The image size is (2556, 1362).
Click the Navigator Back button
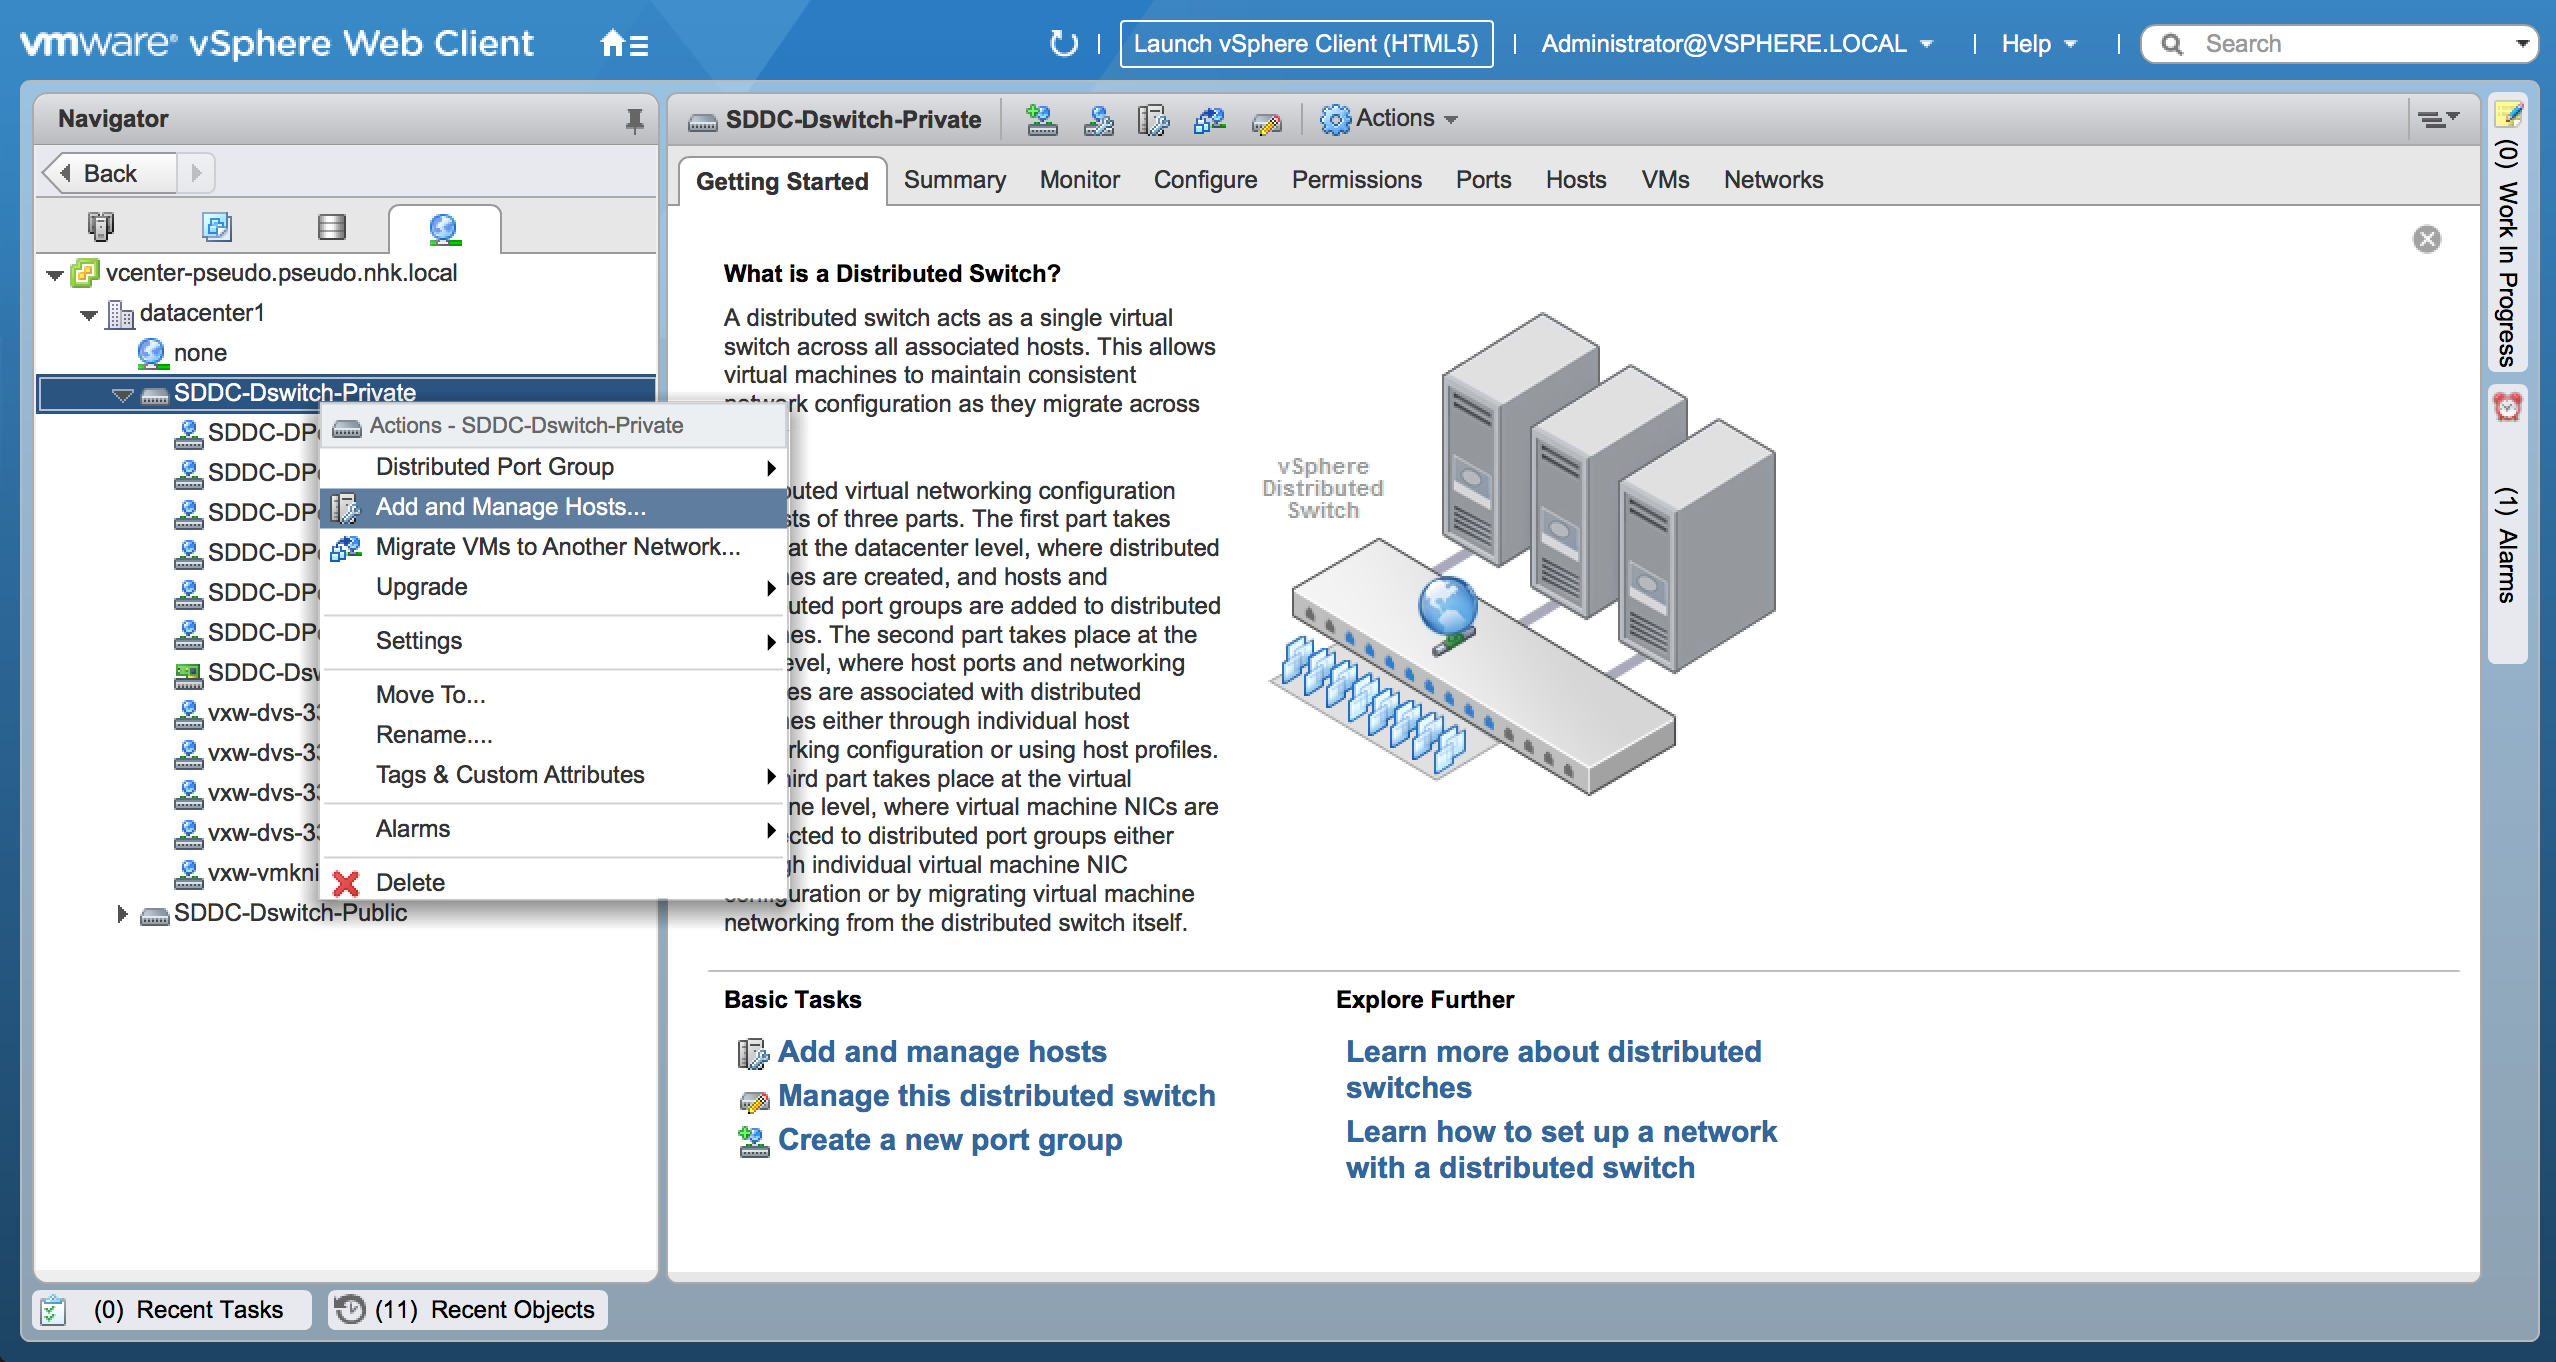[x=109, y=173]
